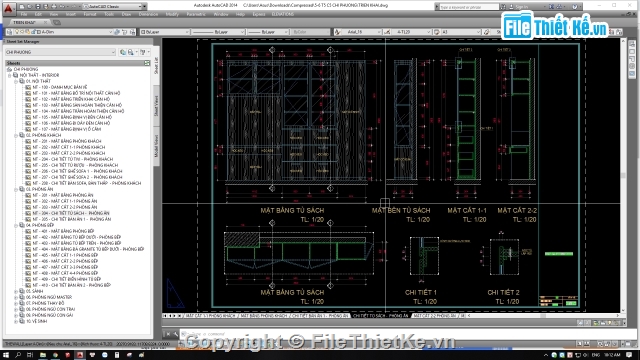This screenshot has width=640, height=360.
Task: Click the Dimension Style icon beside A-TL20
Action: [x=387, y=32]
